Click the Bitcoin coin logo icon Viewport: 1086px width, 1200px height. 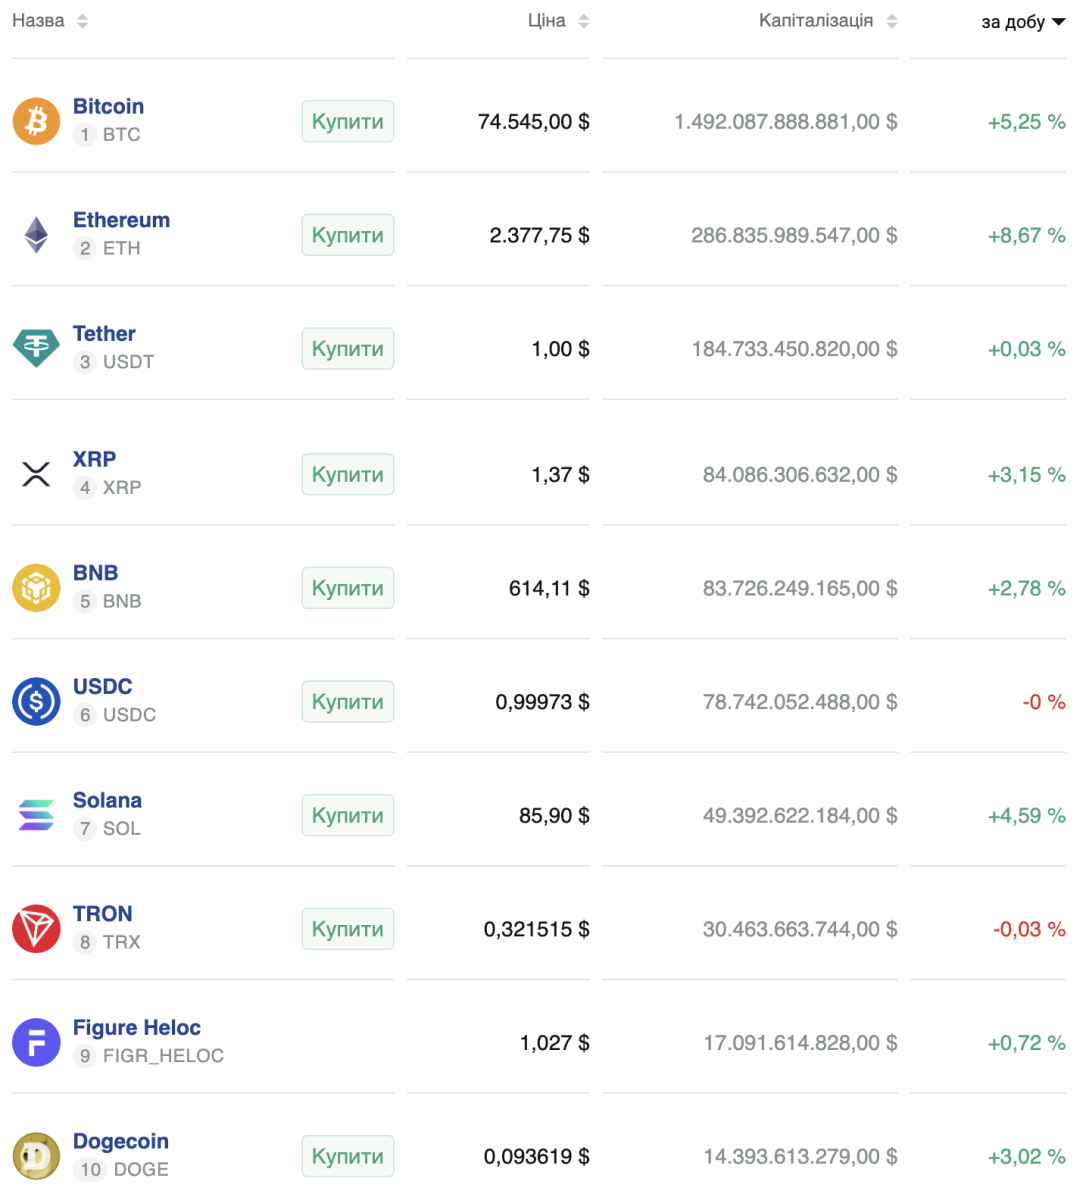pos(36,121)
